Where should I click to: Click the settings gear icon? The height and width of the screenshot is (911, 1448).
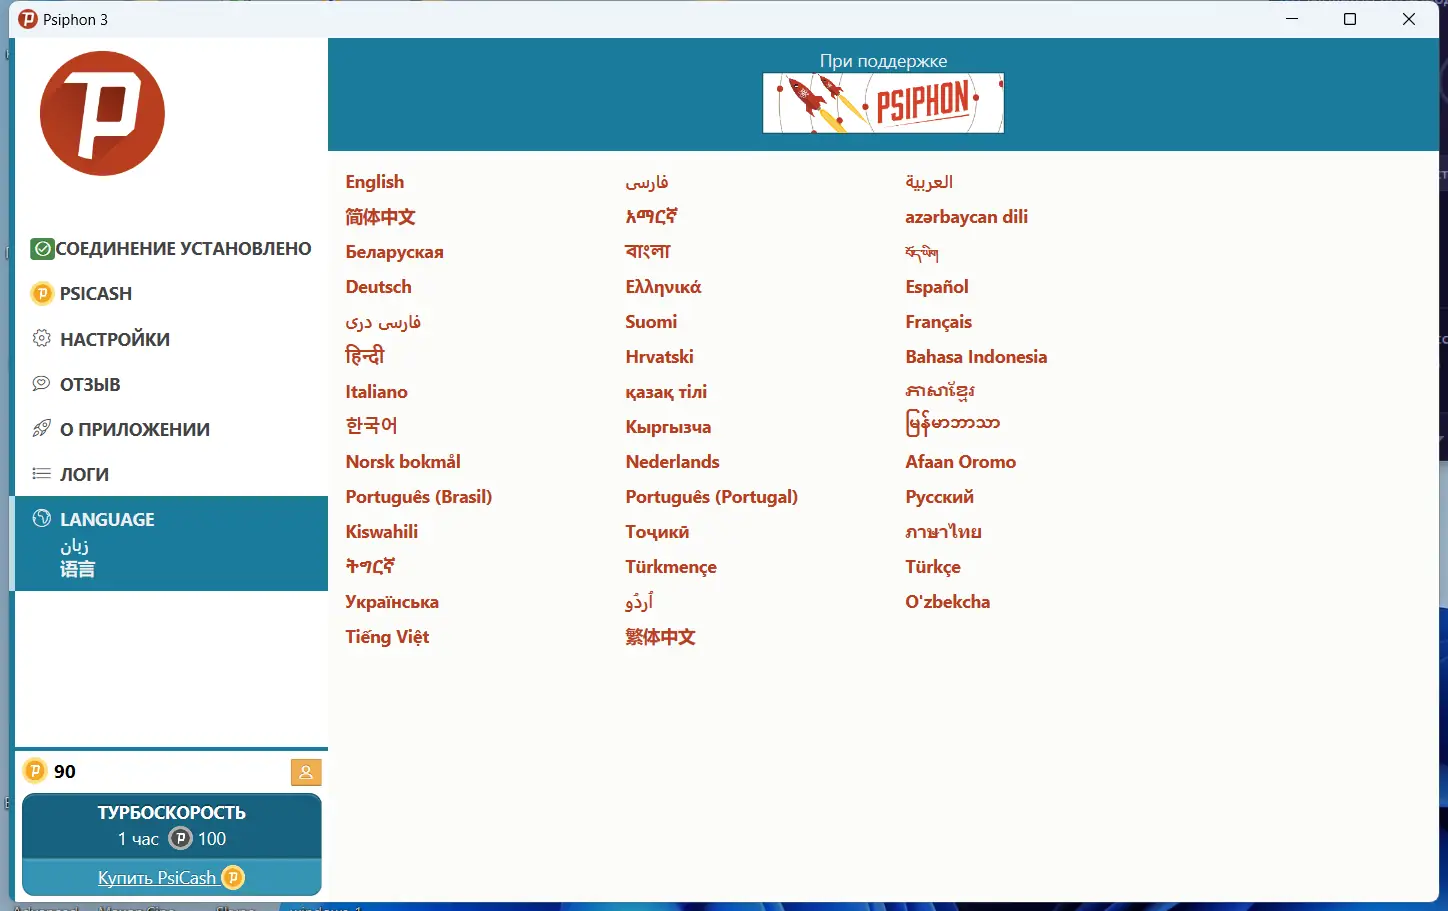42,339
